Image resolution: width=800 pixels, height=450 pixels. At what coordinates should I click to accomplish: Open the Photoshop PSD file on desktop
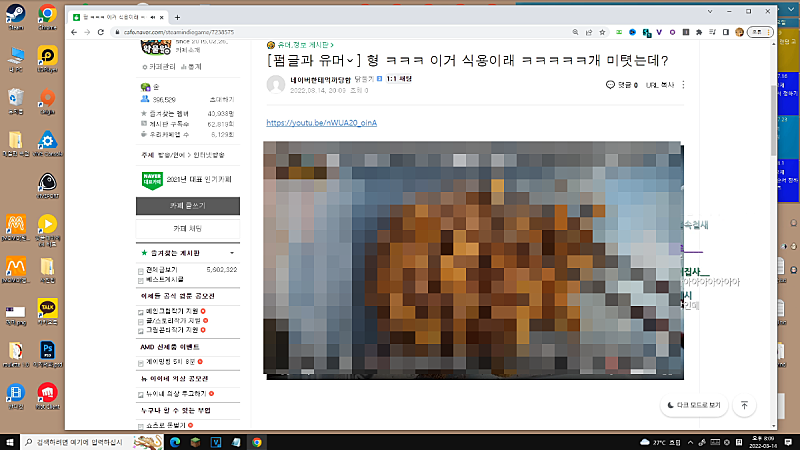coord(47,354)
